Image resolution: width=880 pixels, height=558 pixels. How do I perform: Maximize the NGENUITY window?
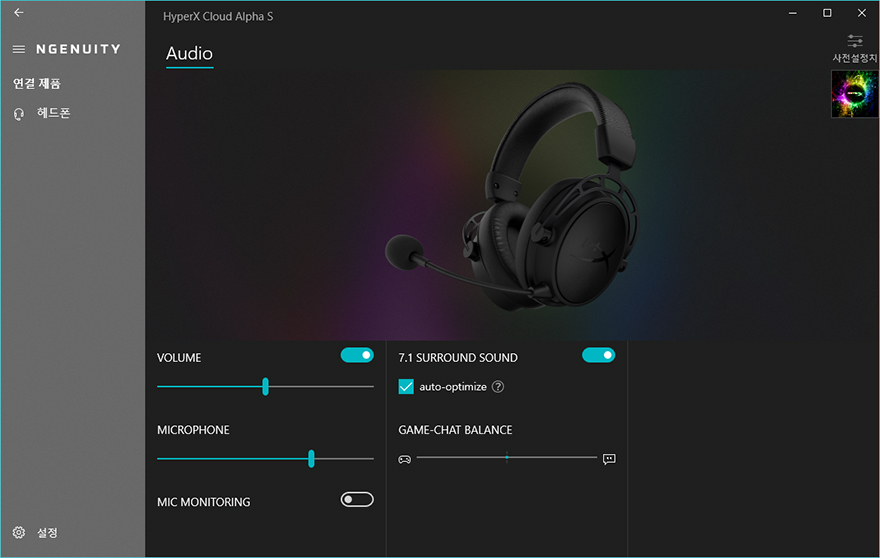point(827,13)
